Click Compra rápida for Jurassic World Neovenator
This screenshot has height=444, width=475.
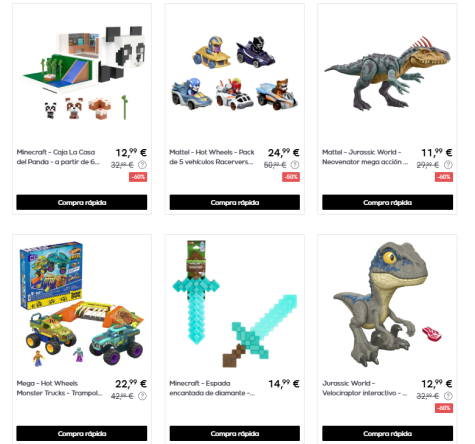pos(388,202)
